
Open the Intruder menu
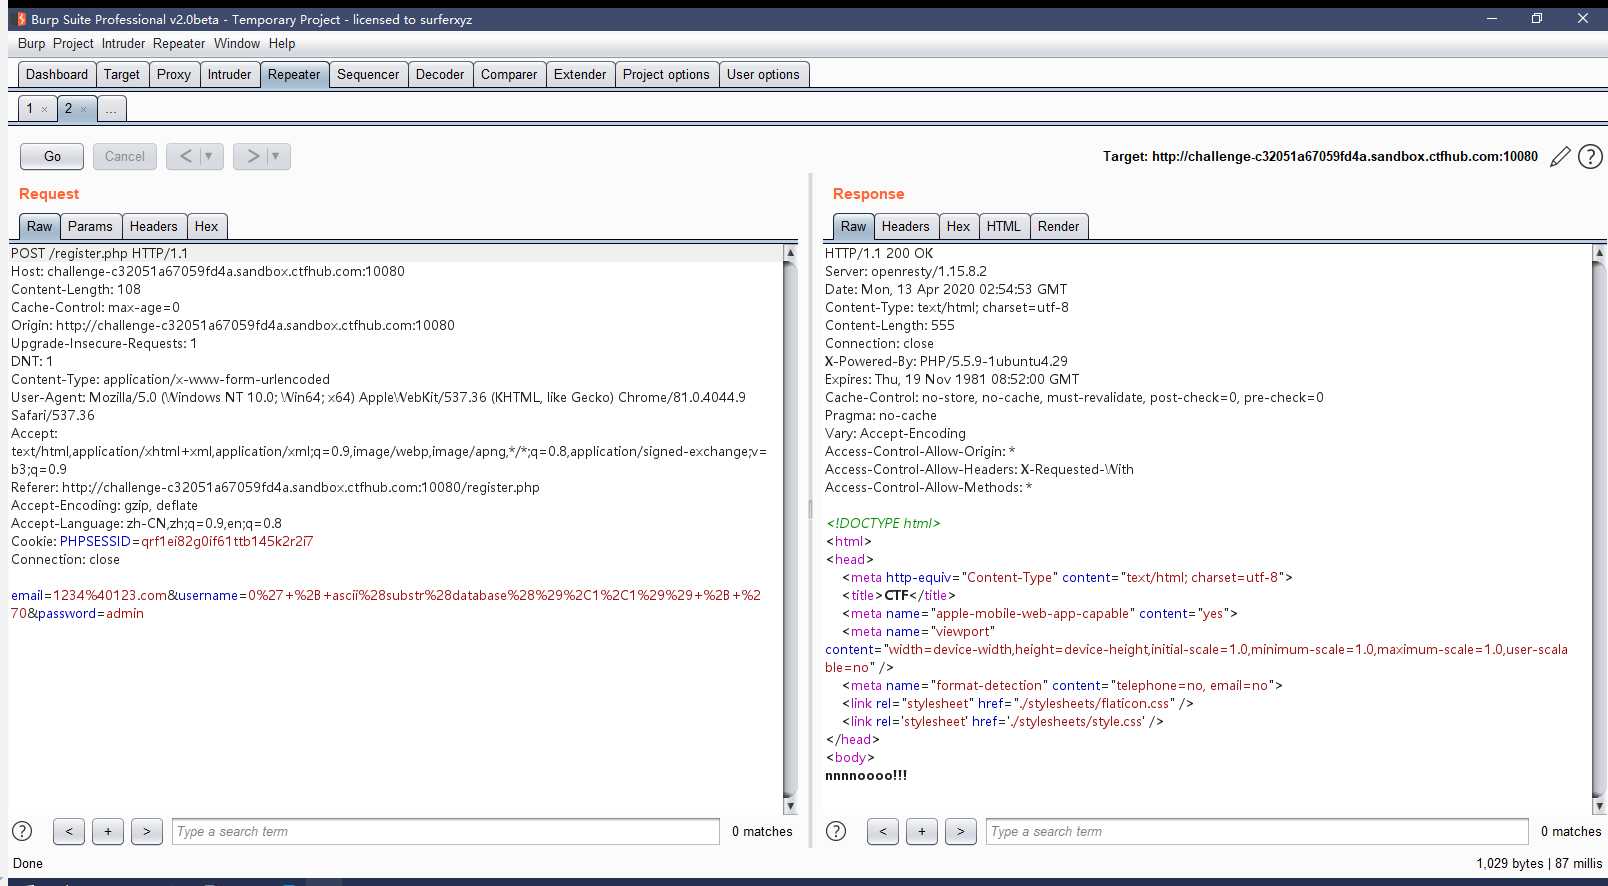(123, 43)
